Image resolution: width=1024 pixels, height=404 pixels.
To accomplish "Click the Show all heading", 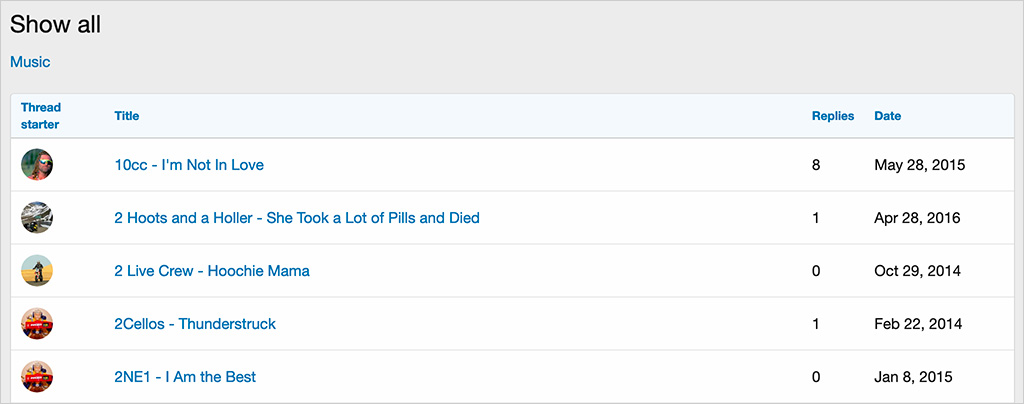I will pyautogui.click(x=55, y=25).
